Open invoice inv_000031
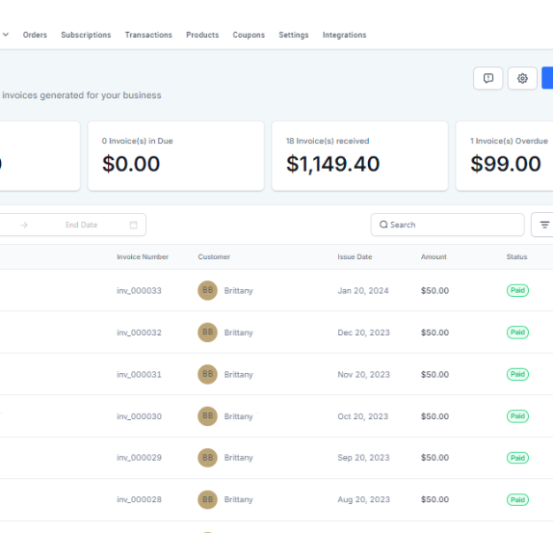Screen dimensions: 553x533 (139, 375)
